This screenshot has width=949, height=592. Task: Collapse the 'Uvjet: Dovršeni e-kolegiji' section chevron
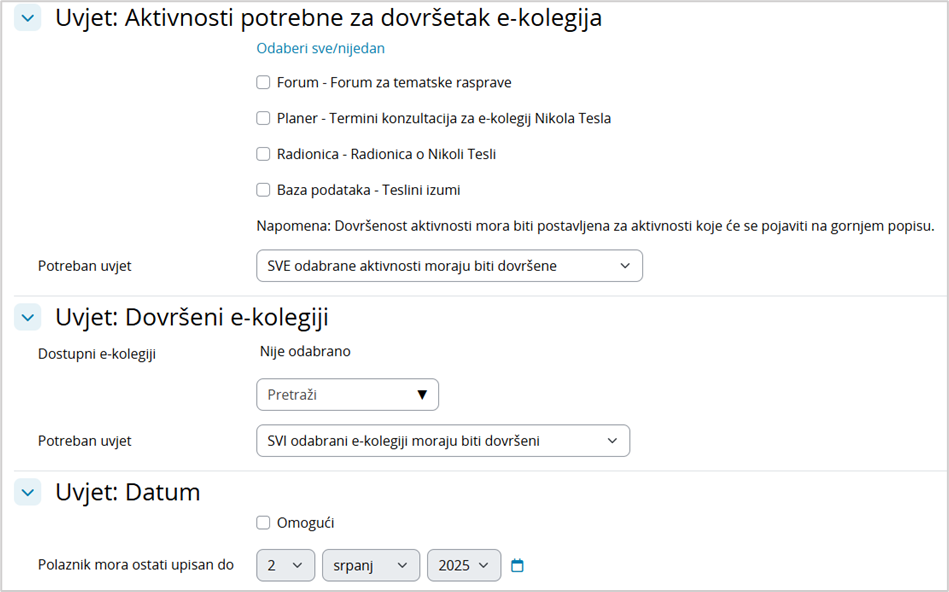tap(28, 317)
